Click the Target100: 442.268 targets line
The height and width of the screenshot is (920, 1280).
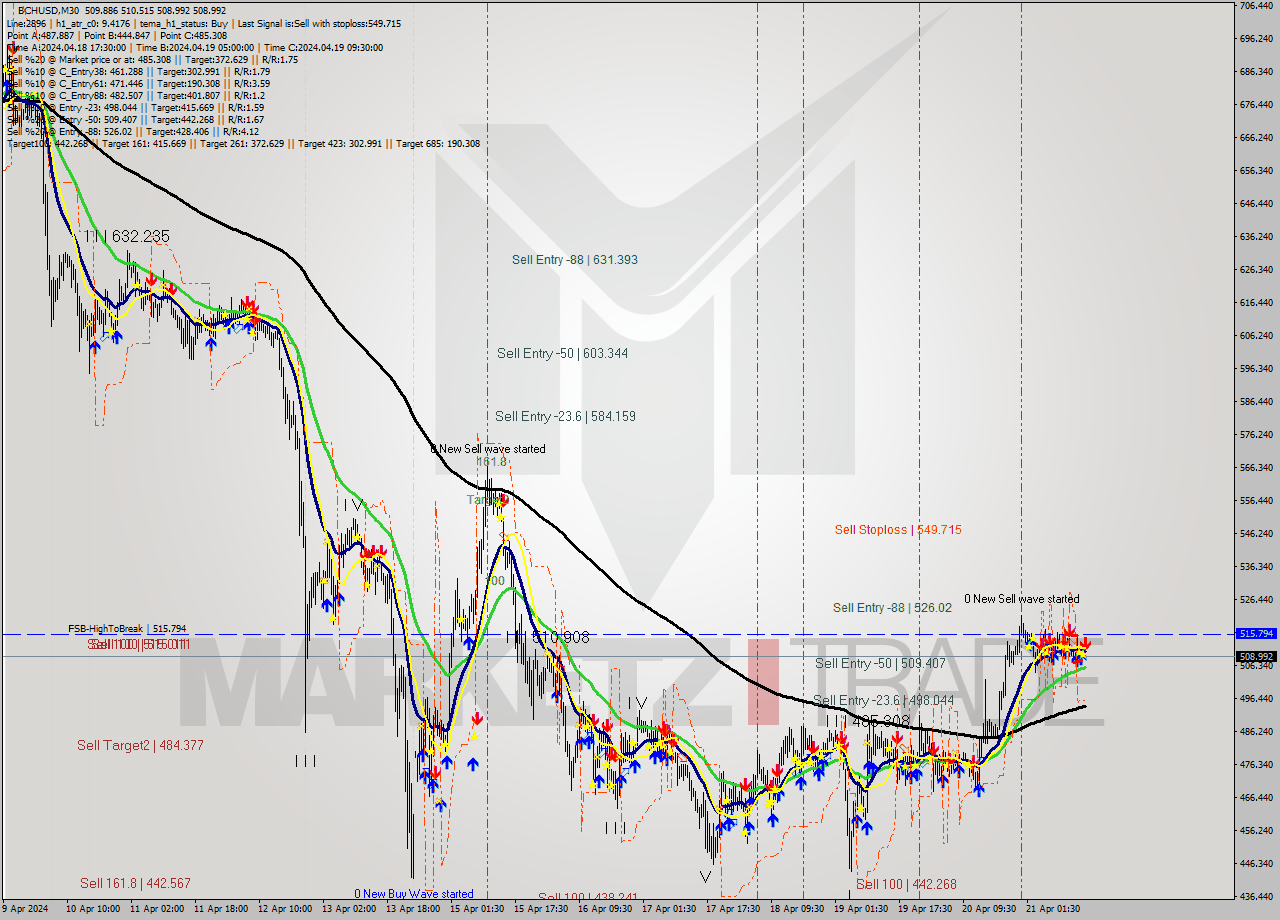(243, 144)
